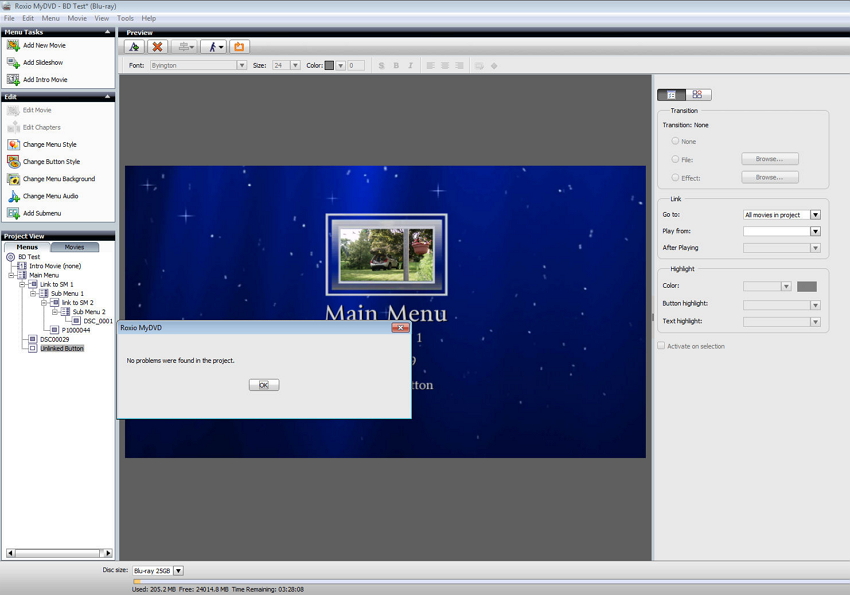Click the Add Slideshow icon
Screen dimensions: 850x595
(x=13, y=63)
